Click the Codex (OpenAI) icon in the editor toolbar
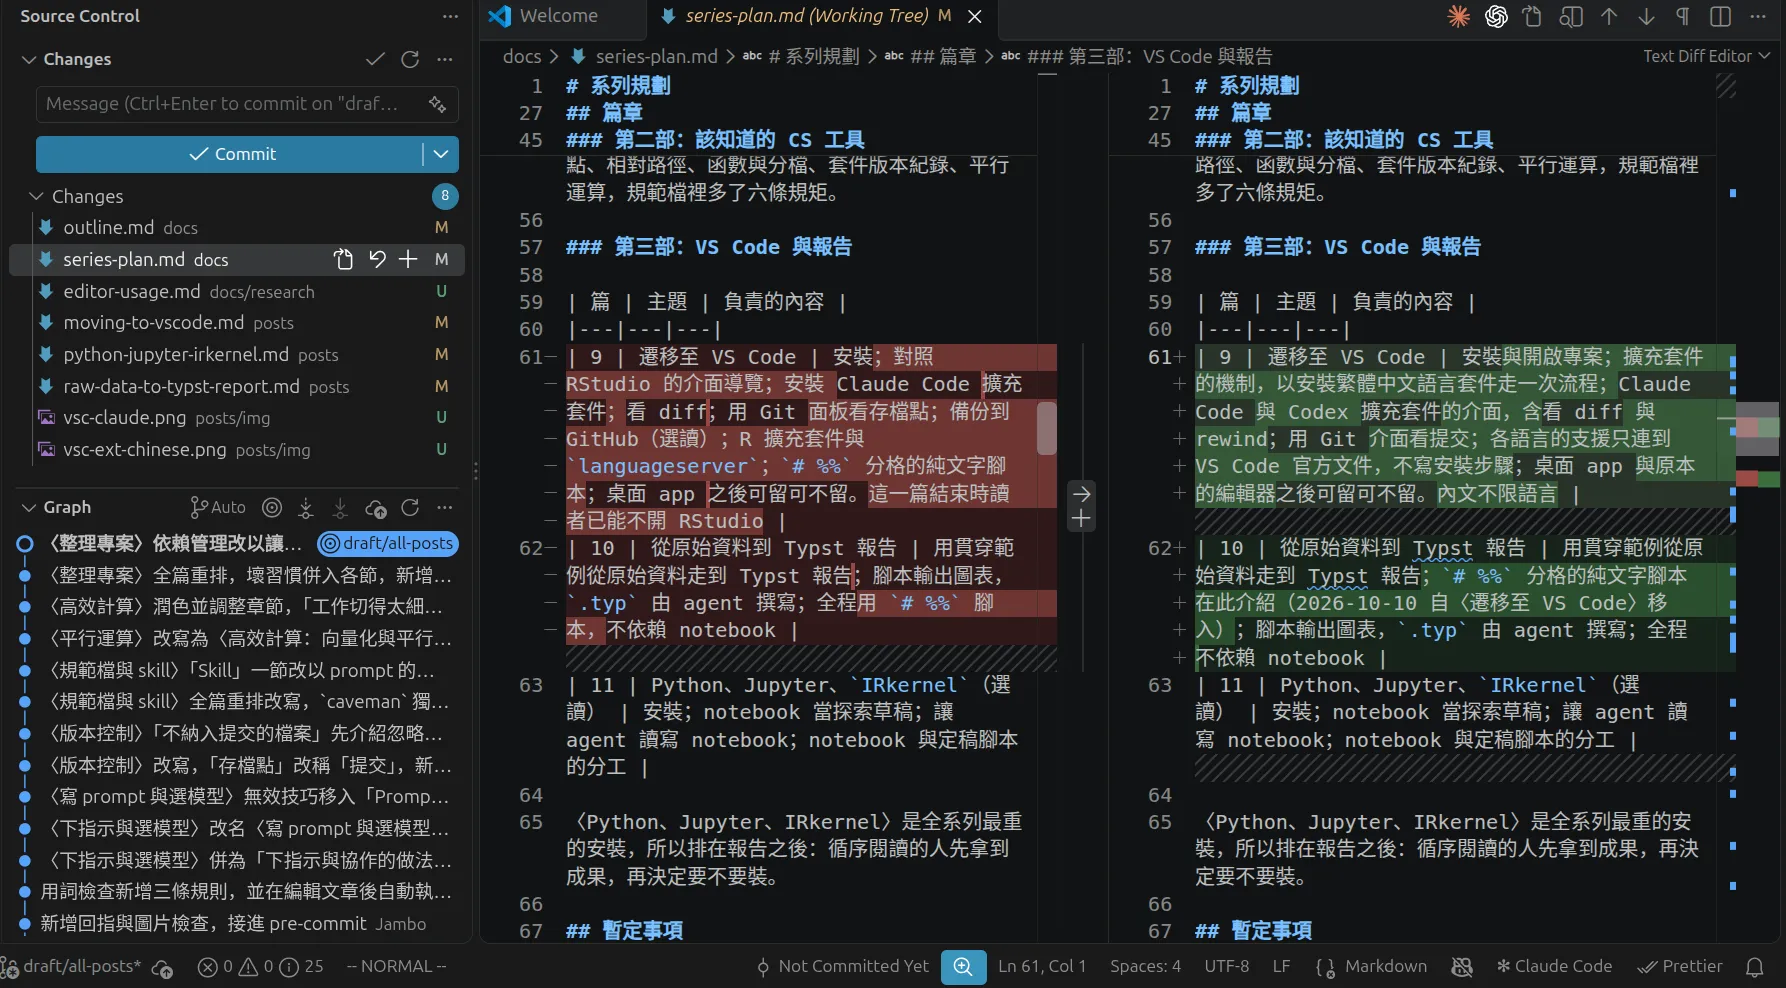The image size is (1786, 988). [x=1496, y=16]
